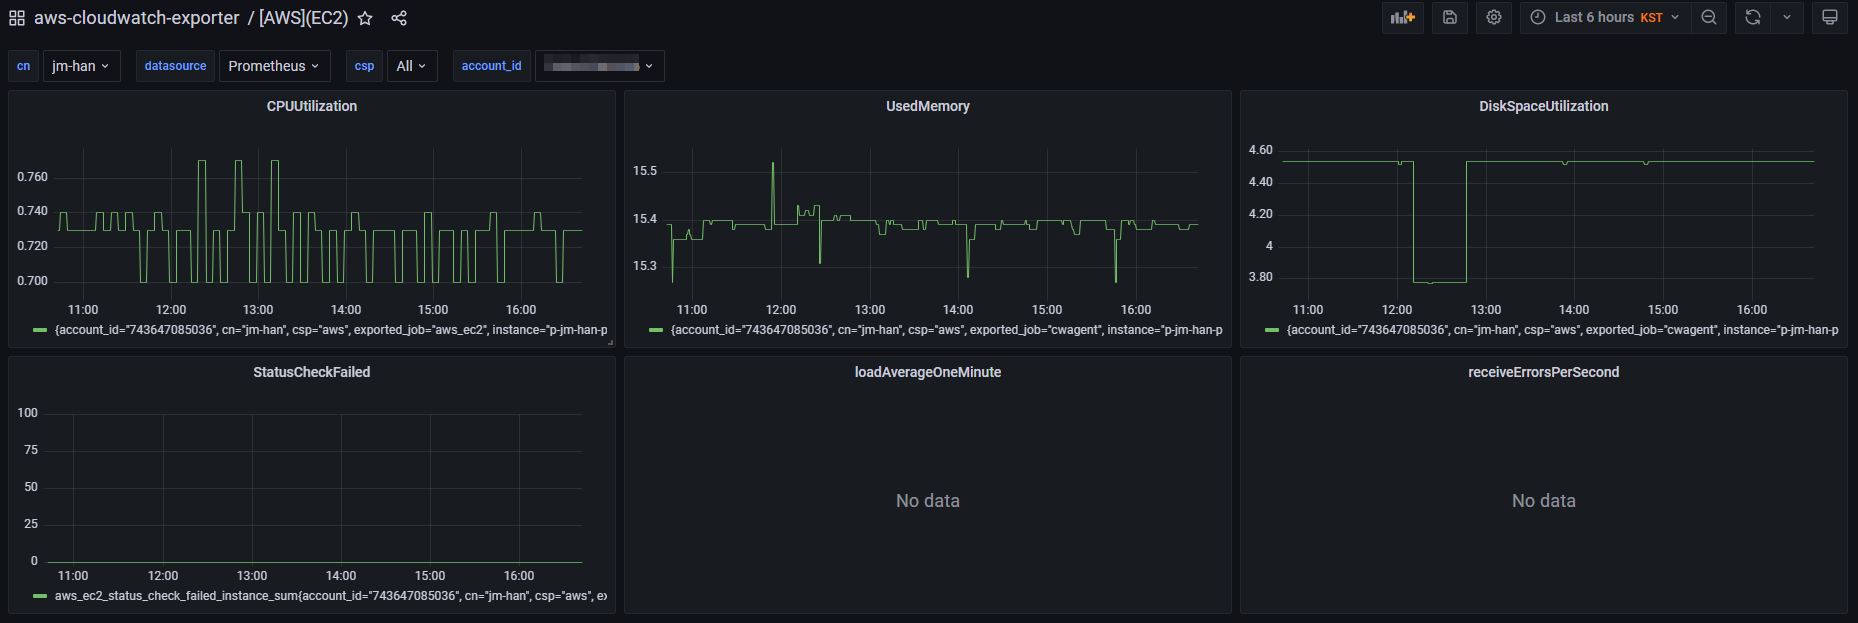Open the account_id value dropdown
This screenshot has width=1858, height=623.
pyautogui.click(x=599, y=66)
